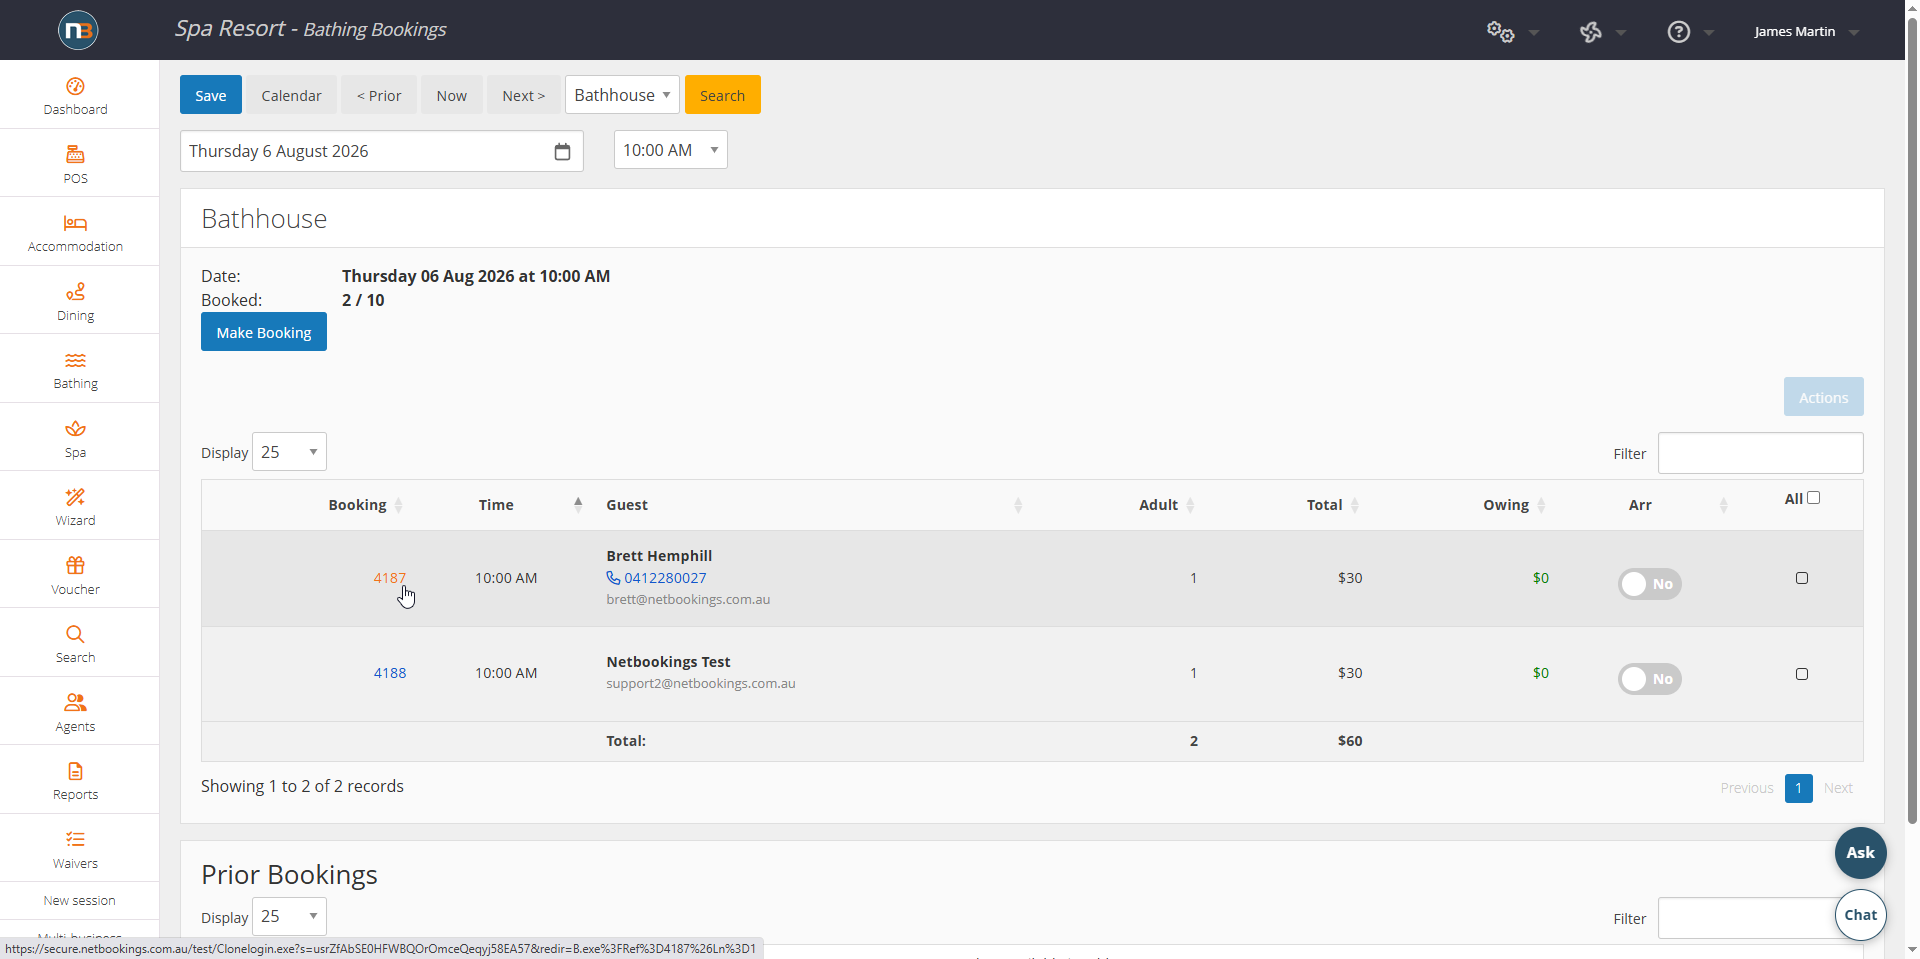Open the Chat bubble
This screenshot has width=1920, height=959.
tap(1860, 915)
